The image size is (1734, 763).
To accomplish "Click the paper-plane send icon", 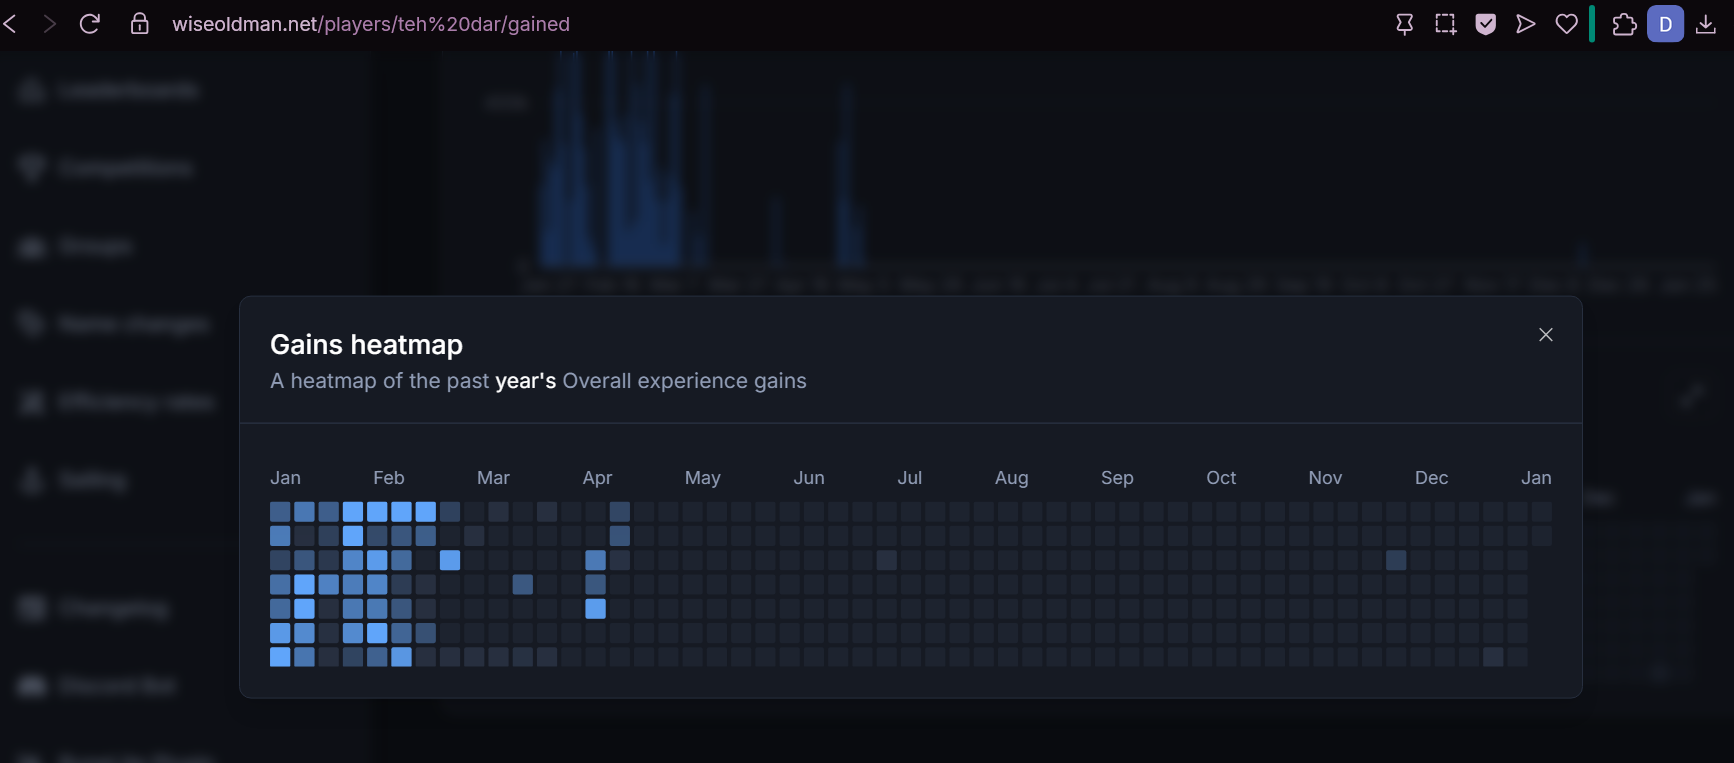I will point(1525,24).
